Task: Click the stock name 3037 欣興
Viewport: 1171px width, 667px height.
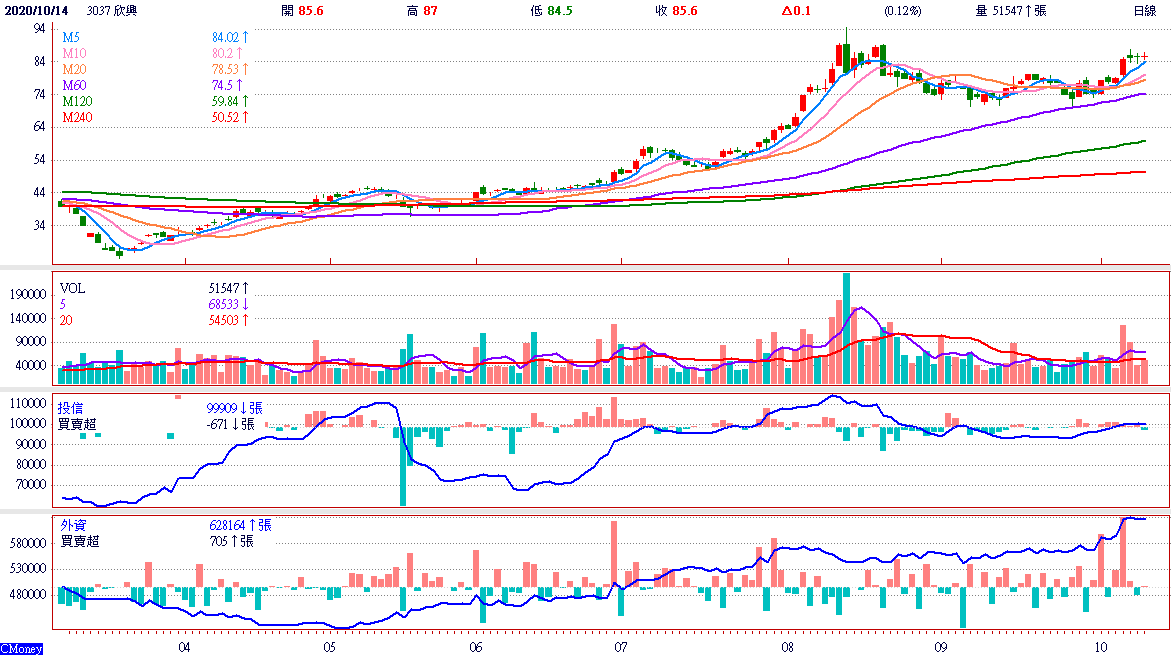Action: click(x=114, y=10)
